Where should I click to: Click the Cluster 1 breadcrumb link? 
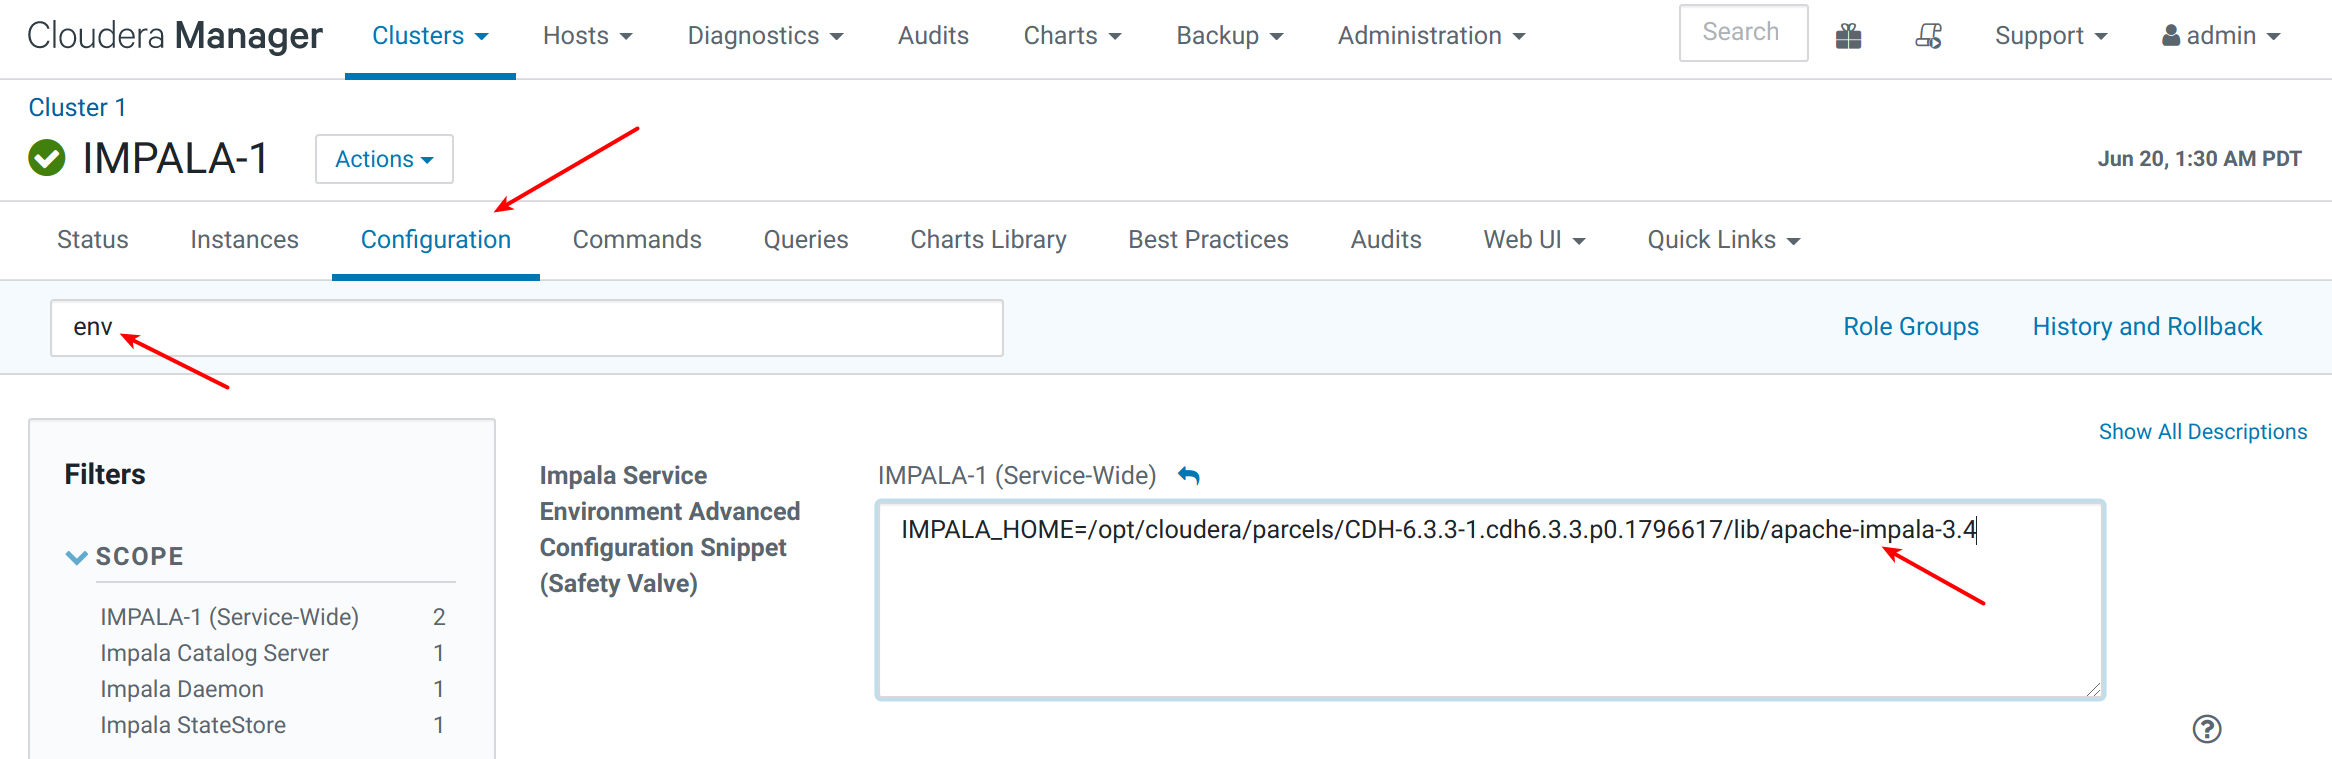pos(77,107)
